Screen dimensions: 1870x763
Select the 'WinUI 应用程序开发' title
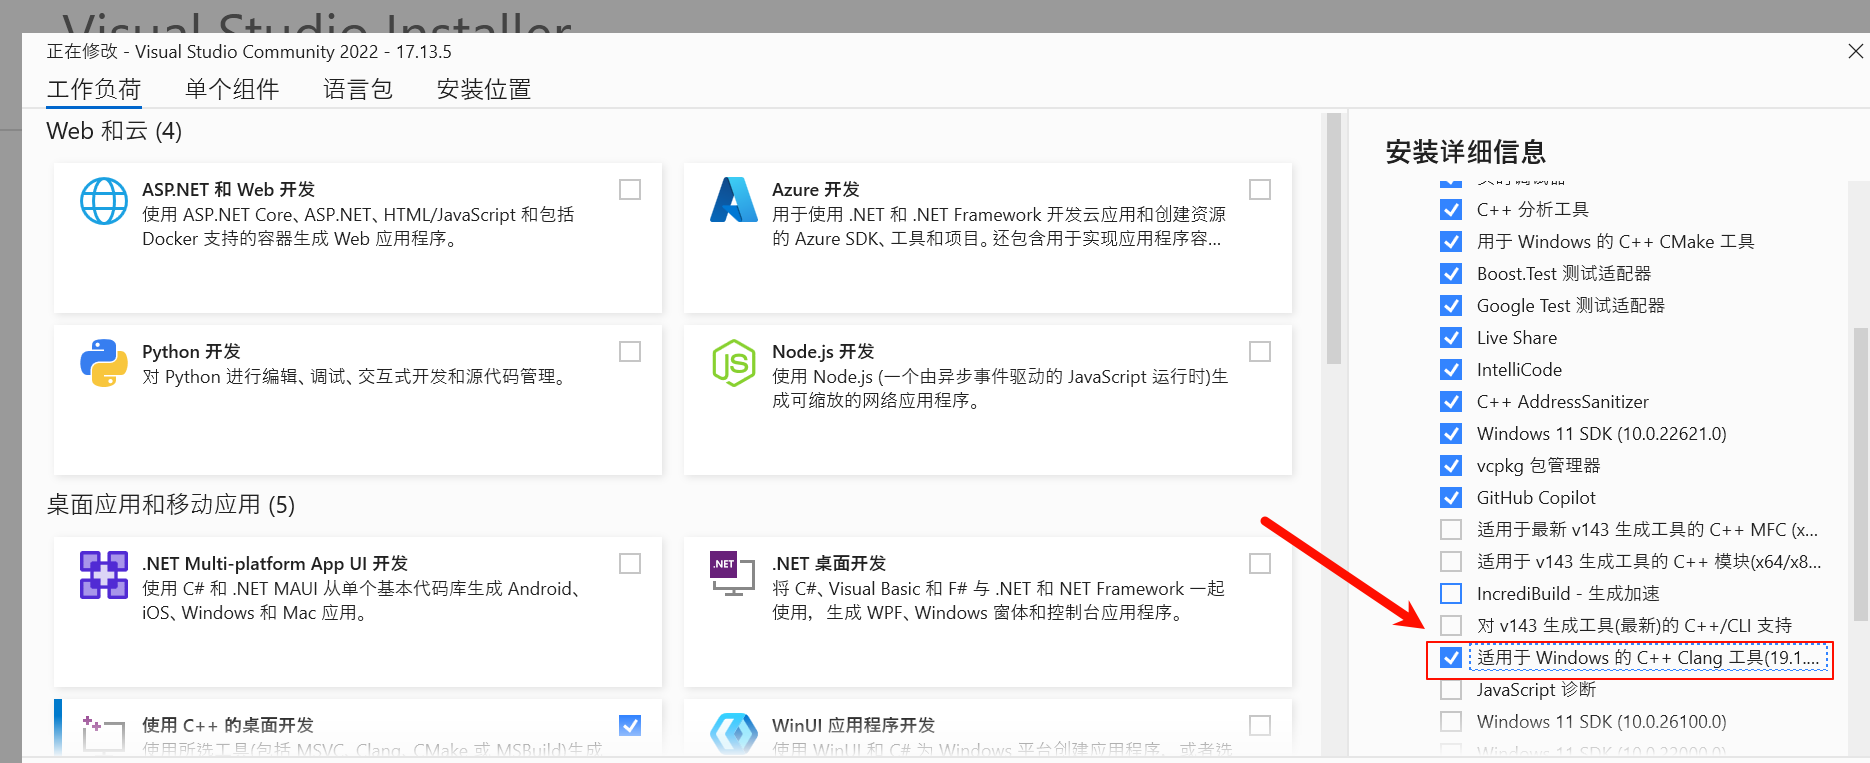854,726
